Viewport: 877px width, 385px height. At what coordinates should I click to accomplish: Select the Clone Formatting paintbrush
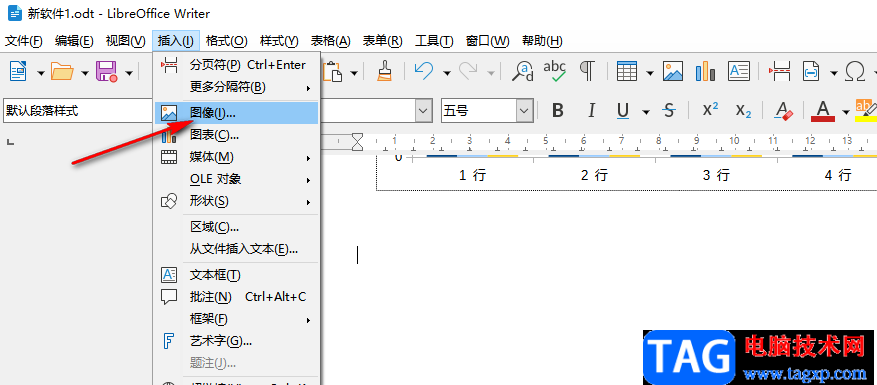coord(384,72)
